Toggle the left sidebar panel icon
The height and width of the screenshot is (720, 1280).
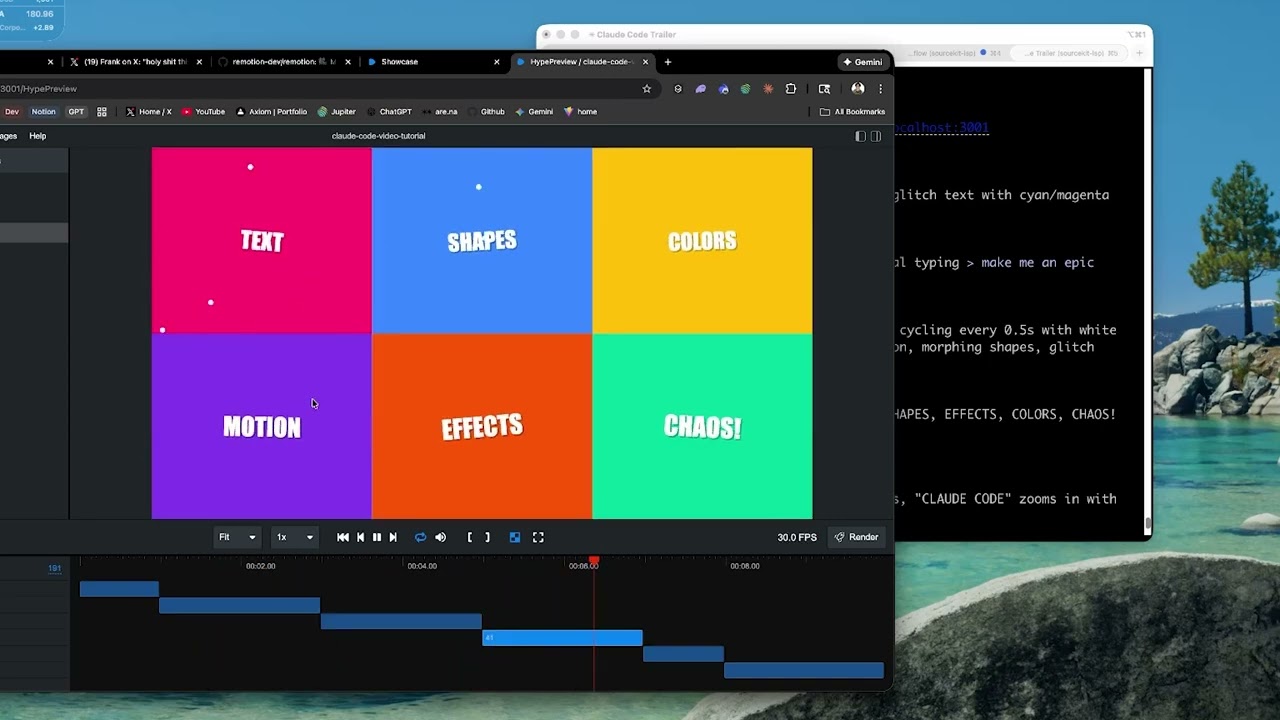(860, 136)
